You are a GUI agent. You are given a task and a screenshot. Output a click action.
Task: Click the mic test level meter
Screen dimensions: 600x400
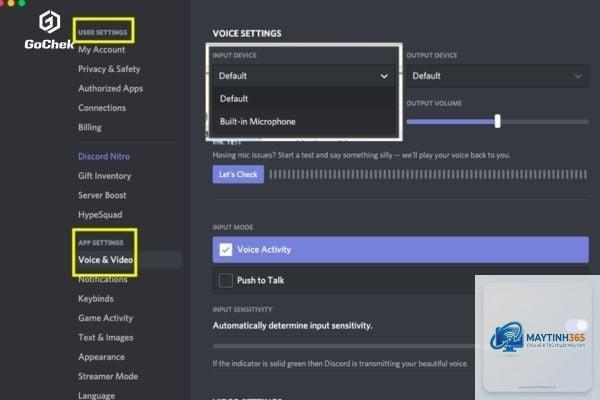428,175
